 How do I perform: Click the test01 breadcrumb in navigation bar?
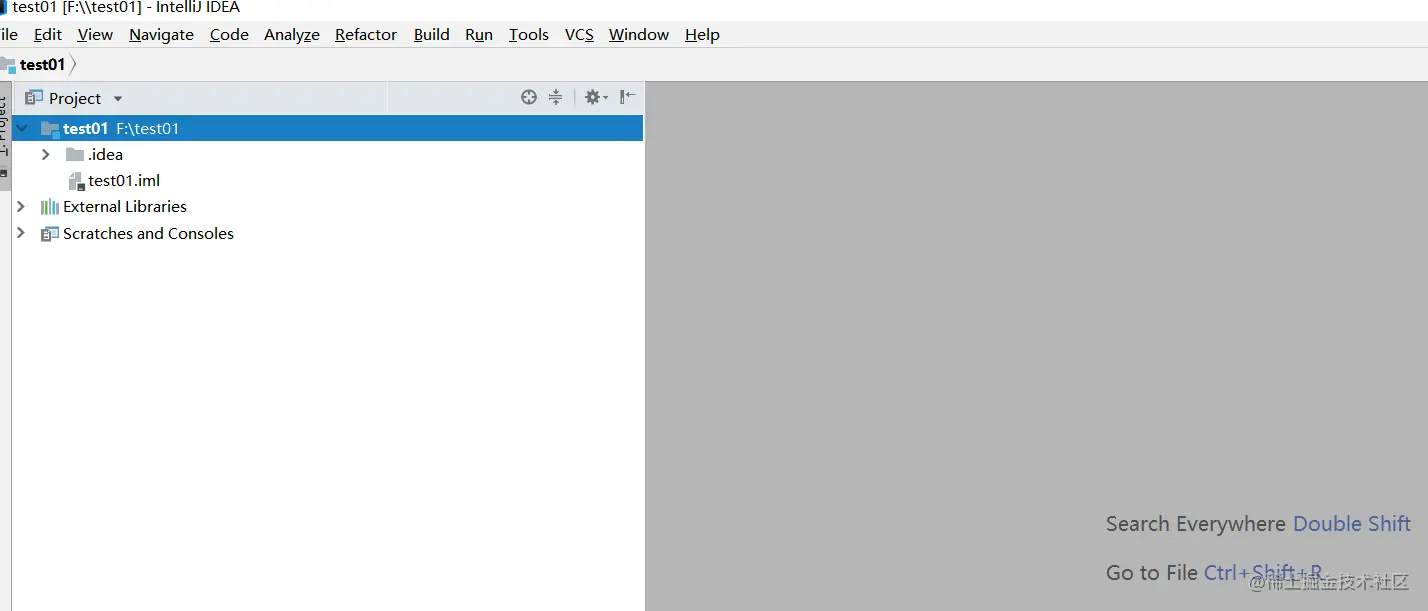click(42, 65)
